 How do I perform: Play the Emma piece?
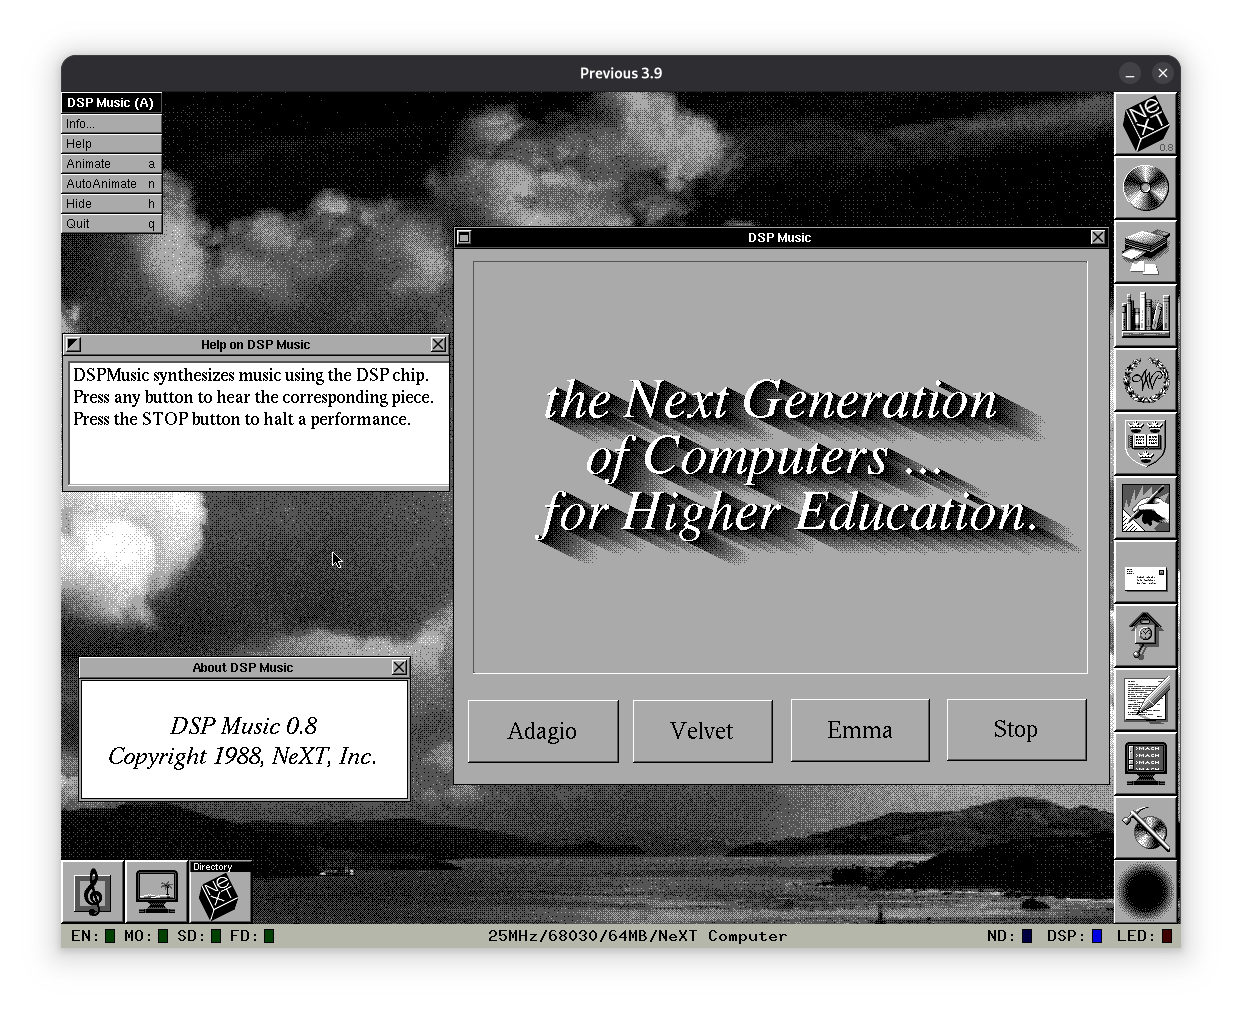pos(860,731)
